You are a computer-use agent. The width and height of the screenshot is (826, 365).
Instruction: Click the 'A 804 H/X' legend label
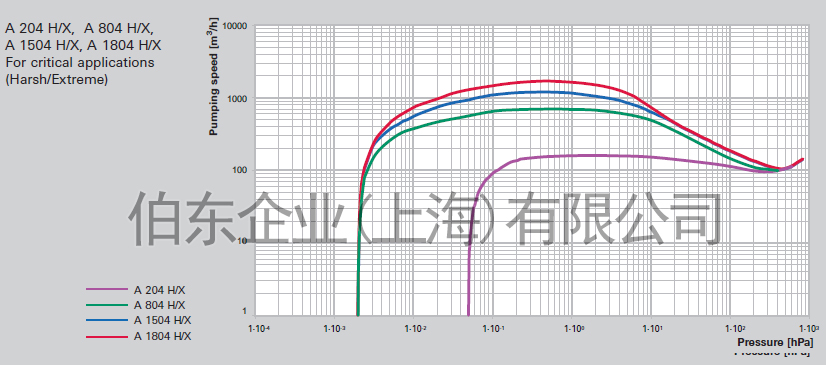[x=160, y=305]
